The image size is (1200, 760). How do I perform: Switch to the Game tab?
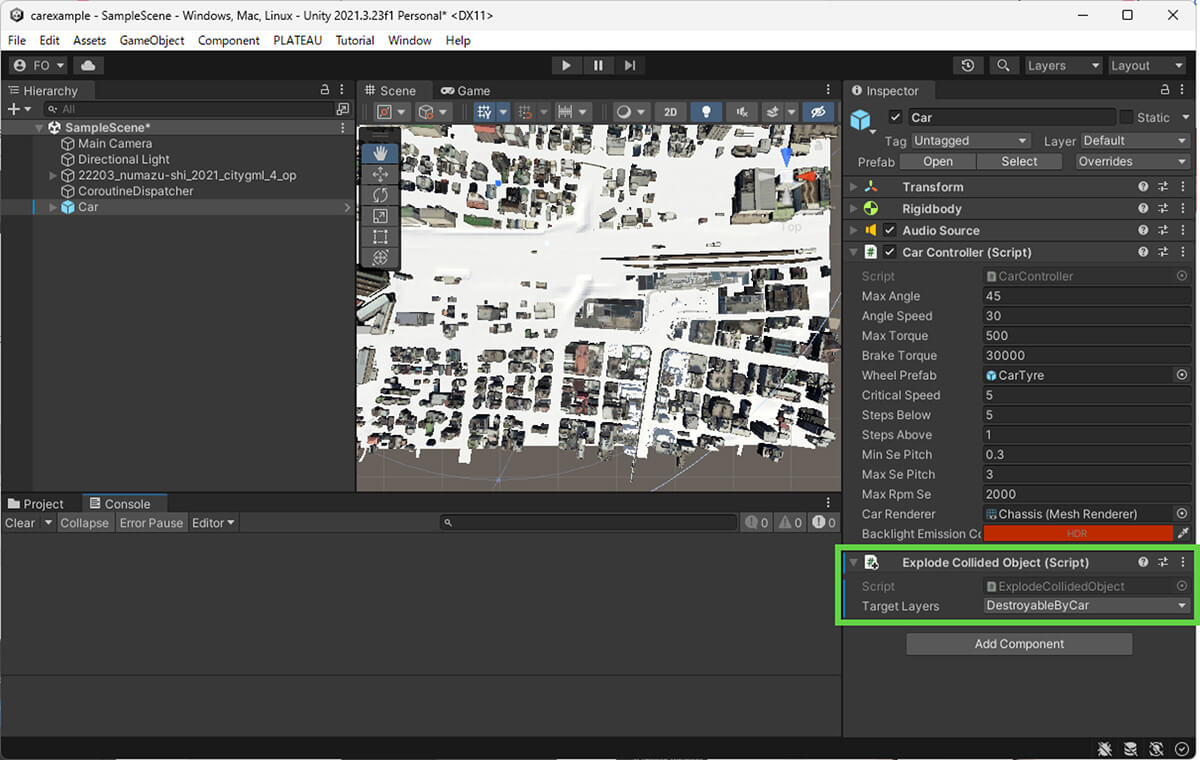(466, 90)
